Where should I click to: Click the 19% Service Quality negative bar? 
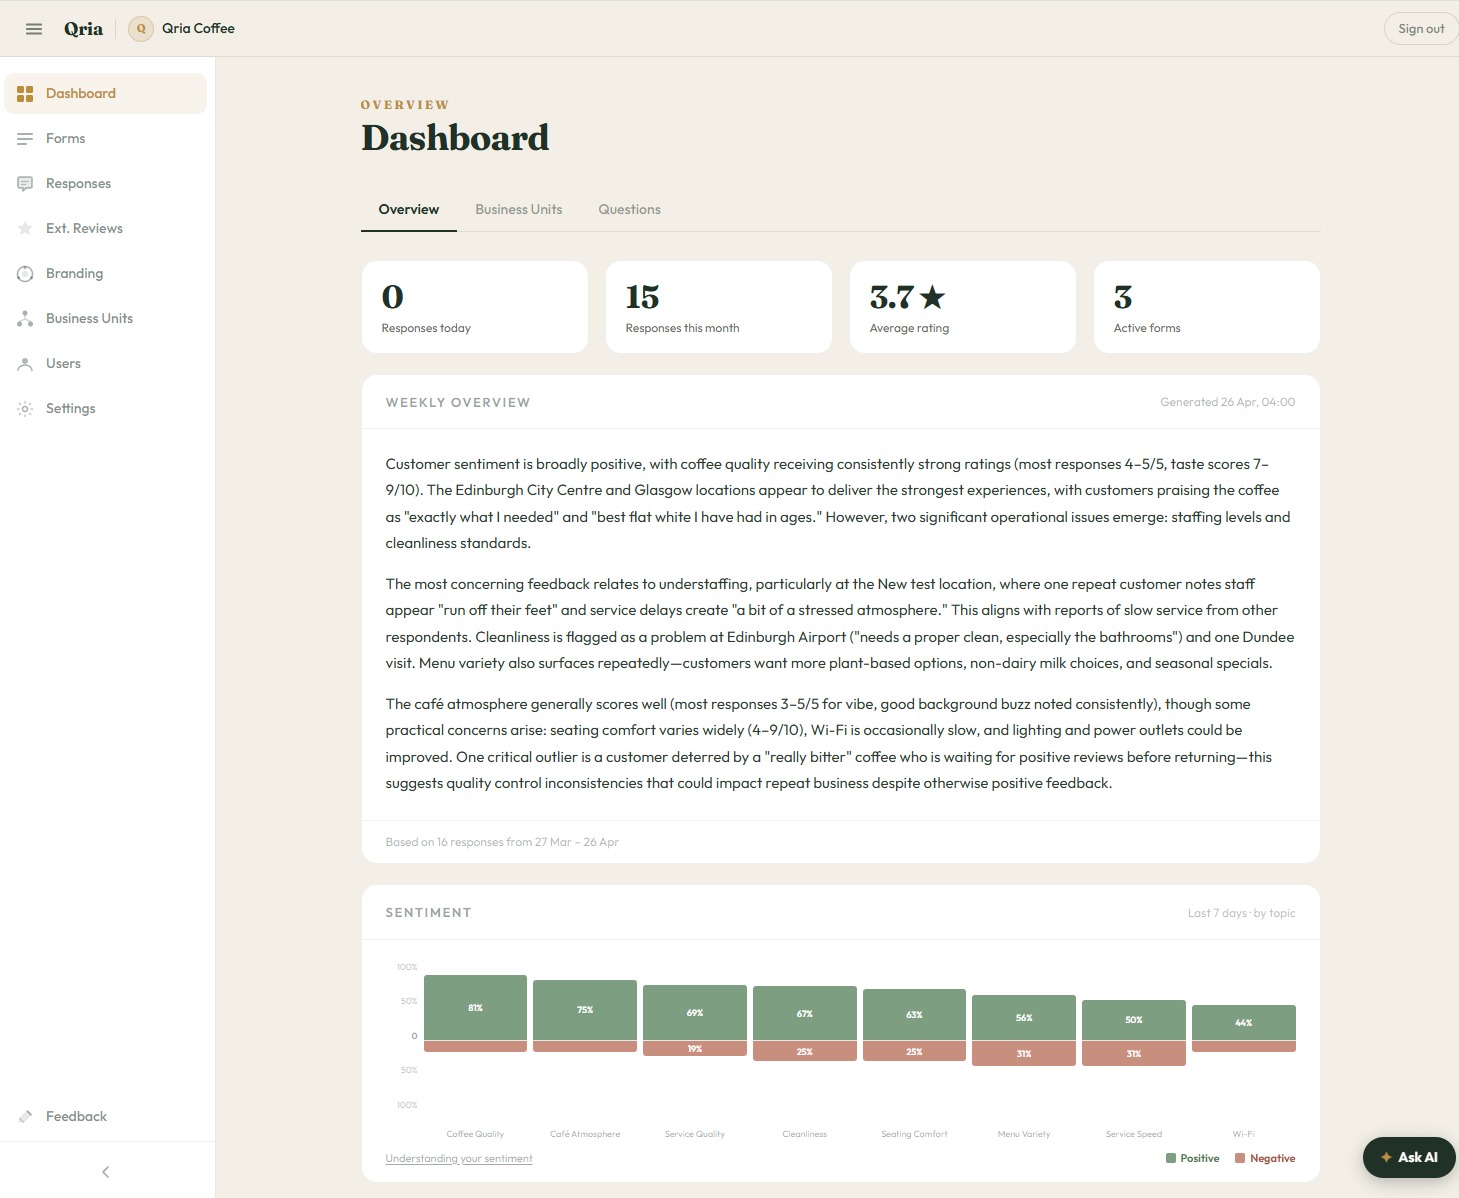tap(695, 1049)
